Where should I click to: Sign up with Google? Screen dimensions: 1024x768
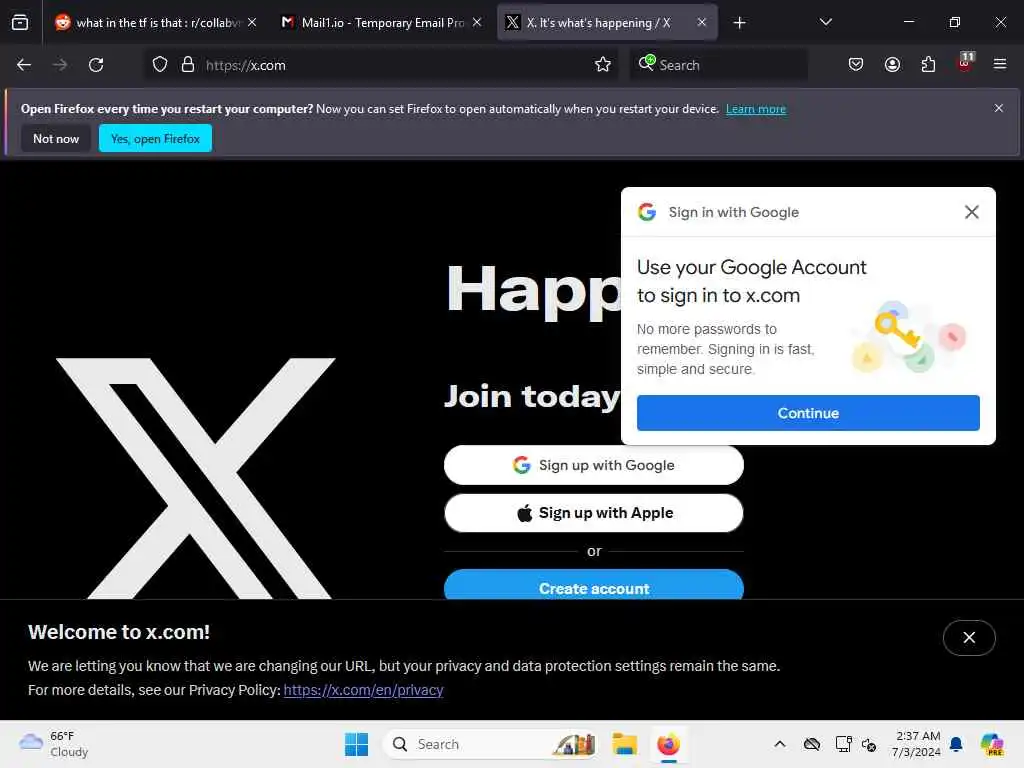click(x=594, y=465)
